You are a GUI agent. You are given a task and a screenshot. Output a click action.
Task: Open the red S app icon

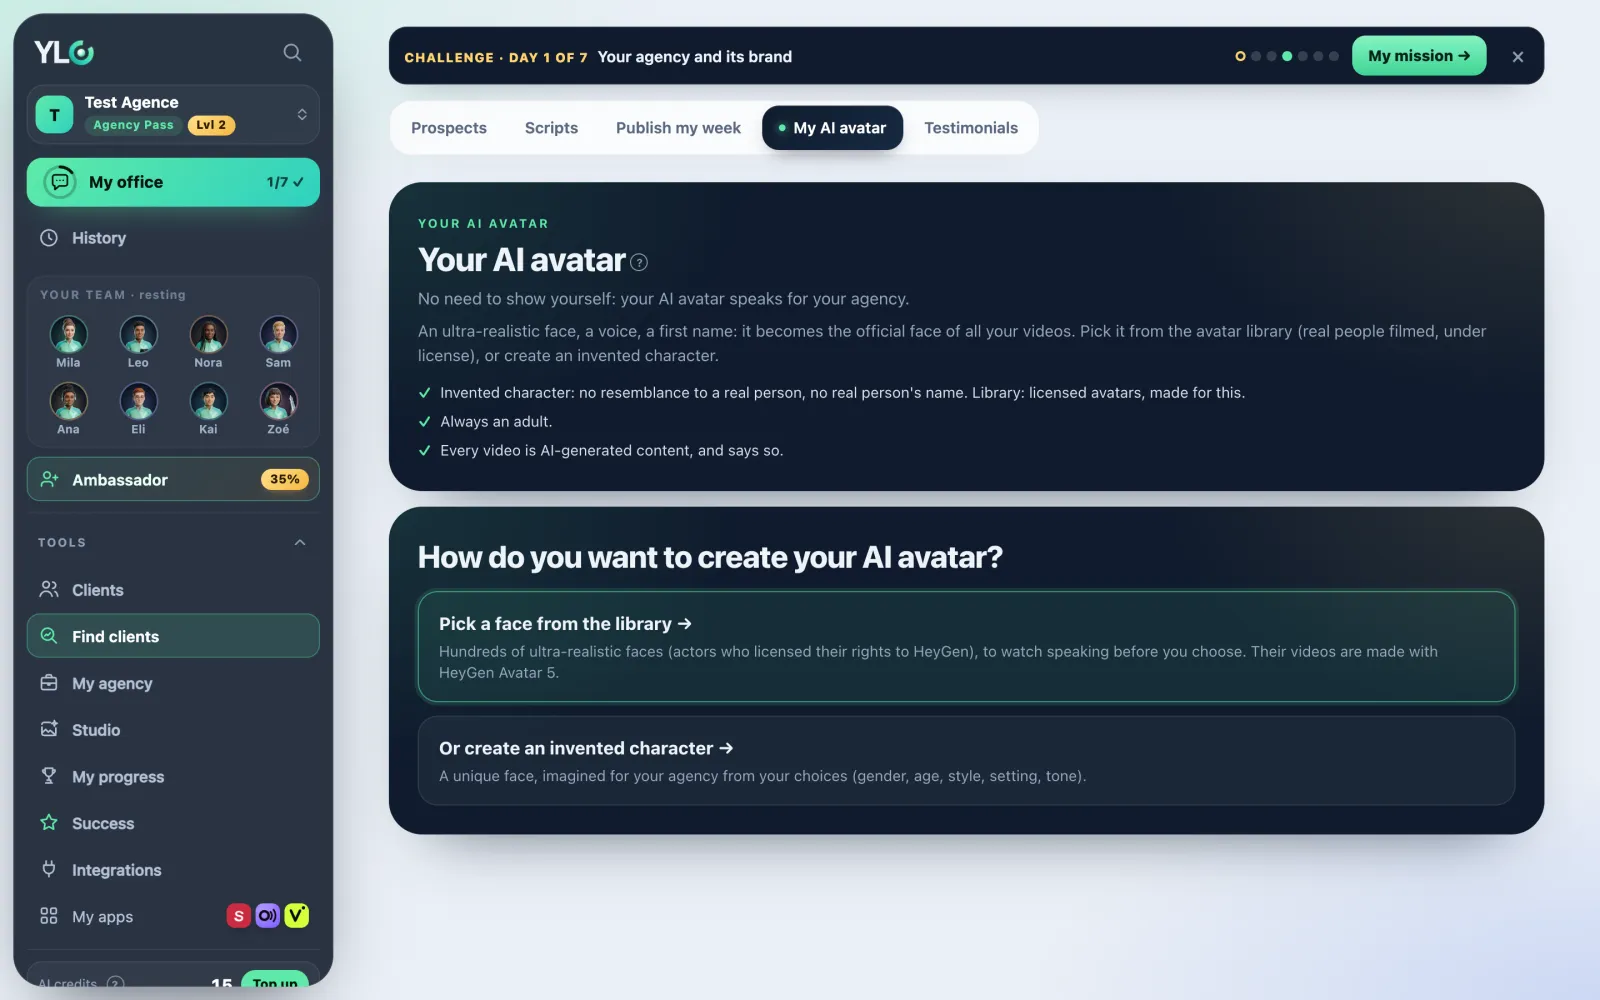(x=238, y=916)
